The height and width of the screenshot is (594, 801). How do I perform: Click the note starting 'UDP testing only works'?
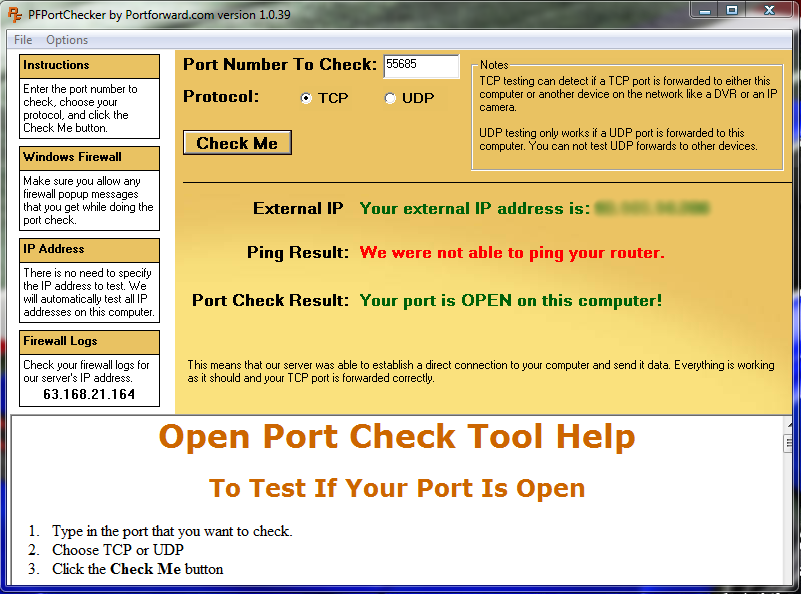[618, 139]
